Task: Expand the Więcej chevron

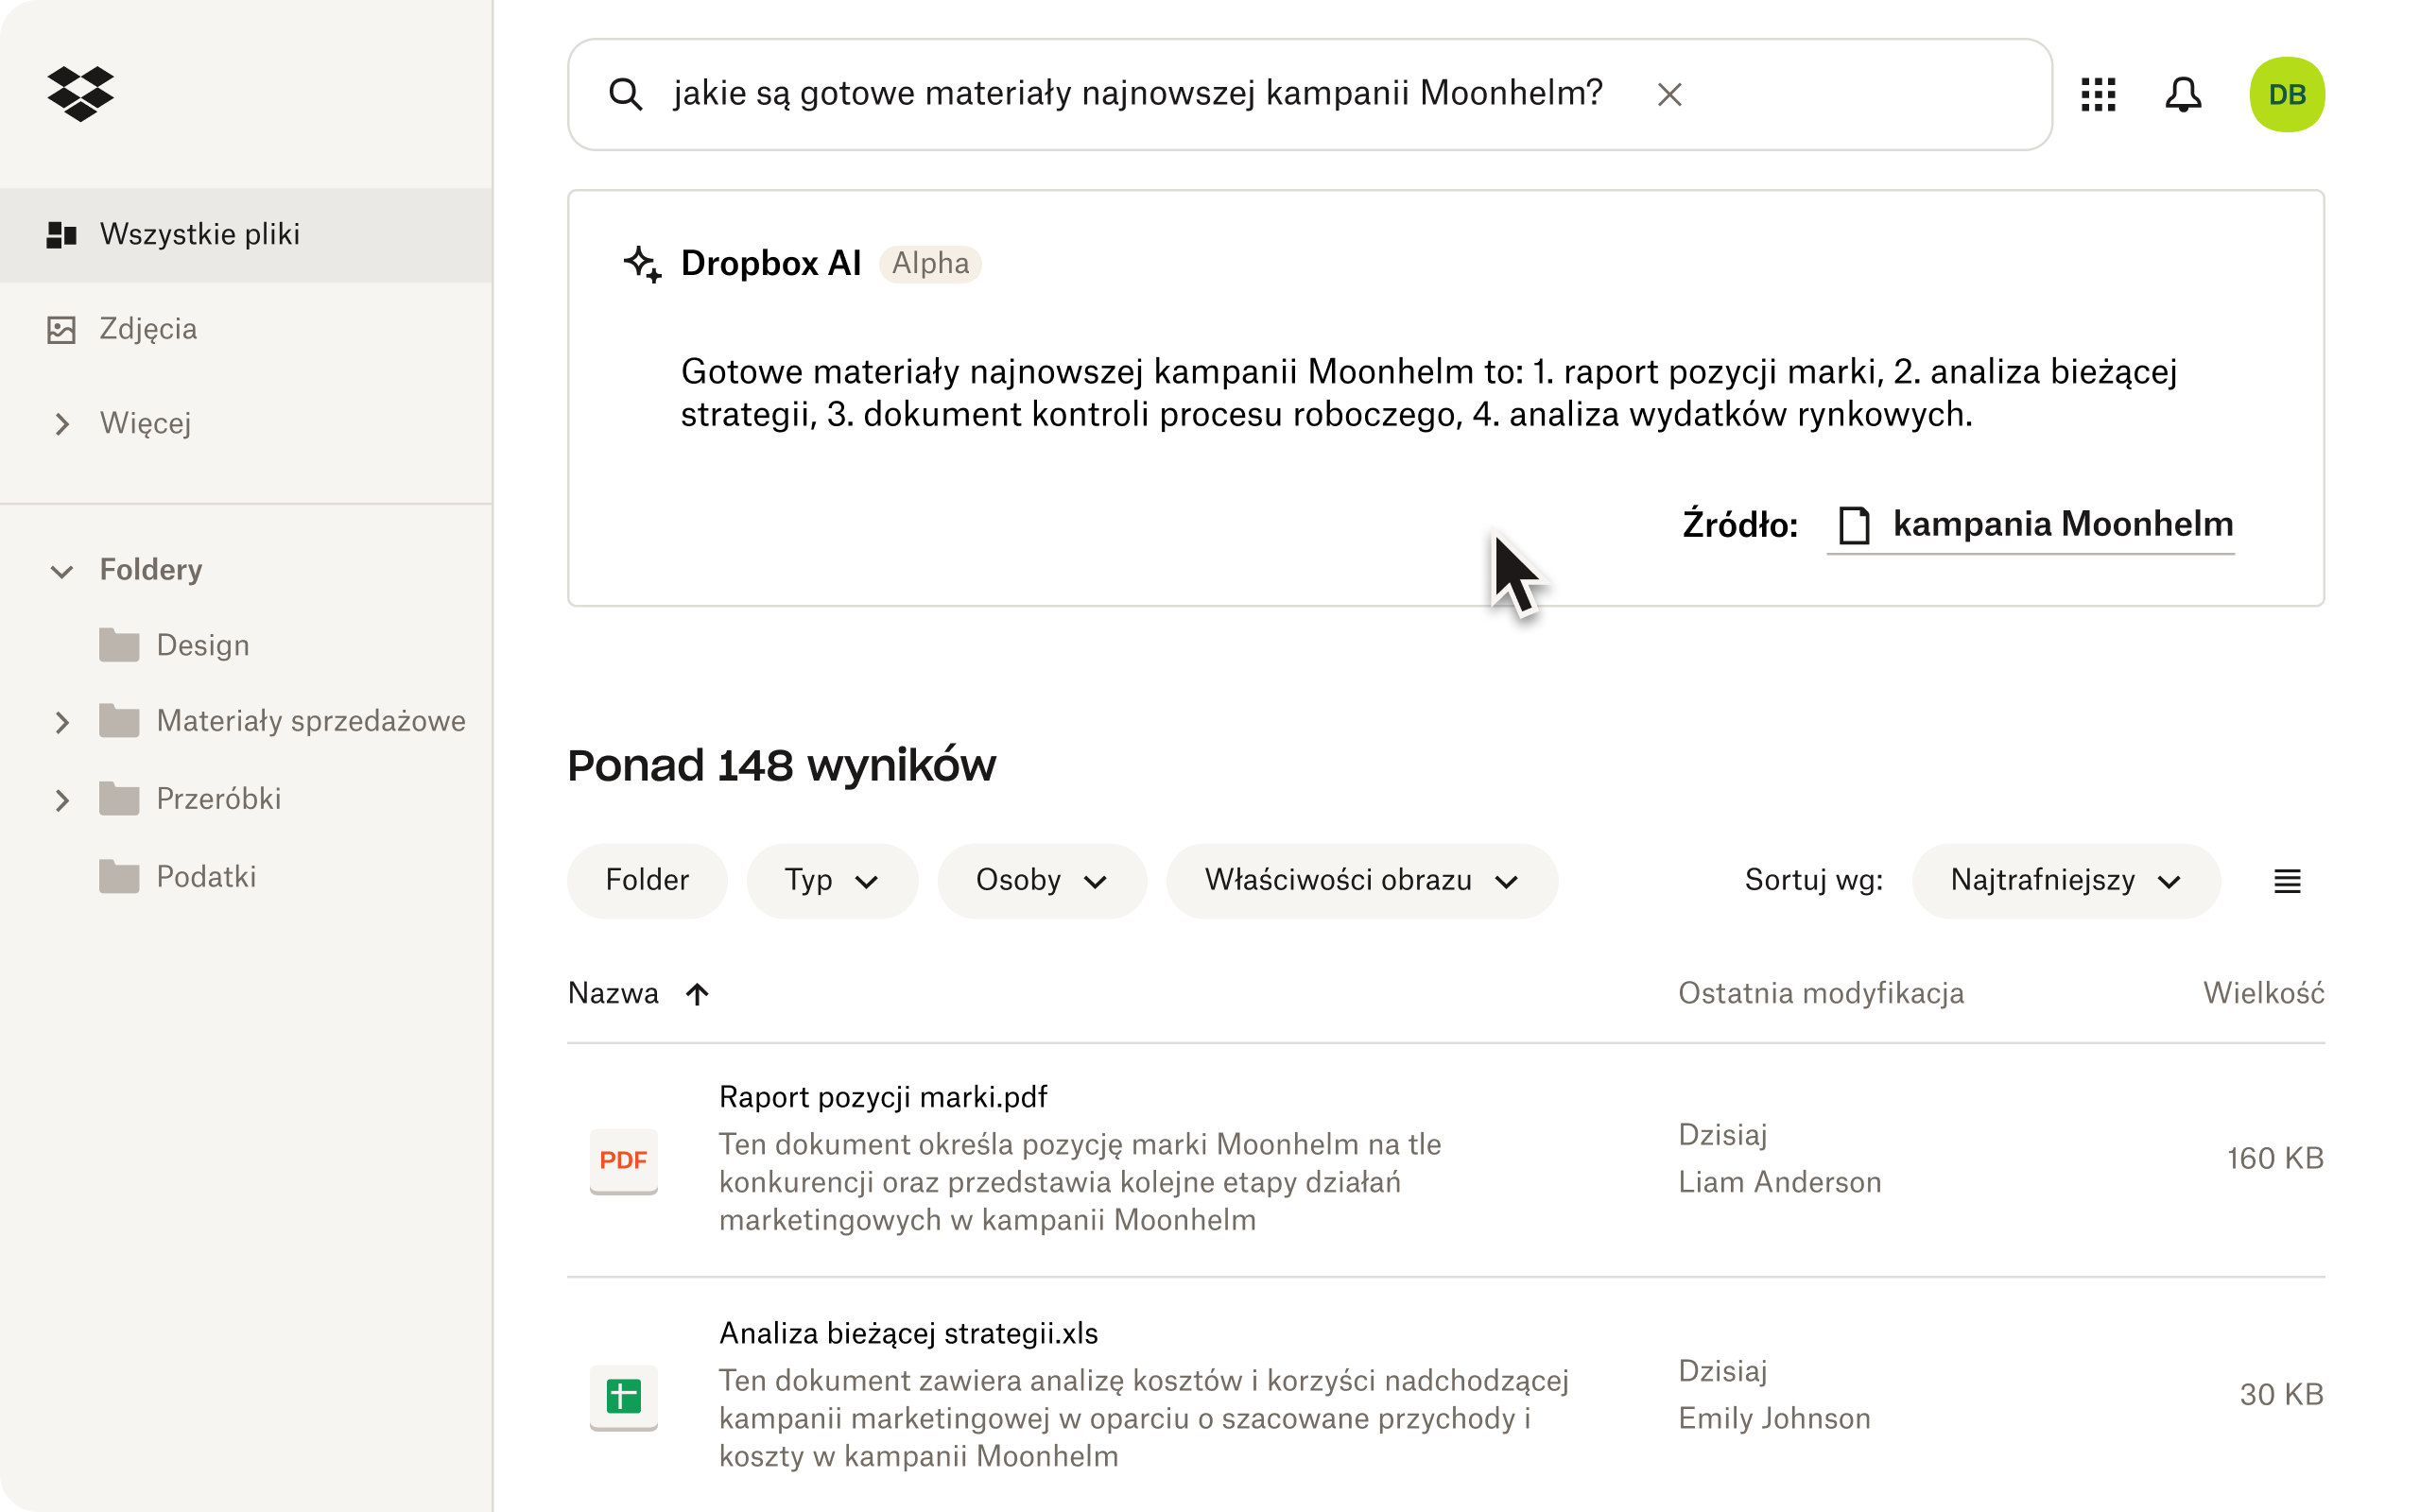Action: pyautogui.click(x=62, y=424)
